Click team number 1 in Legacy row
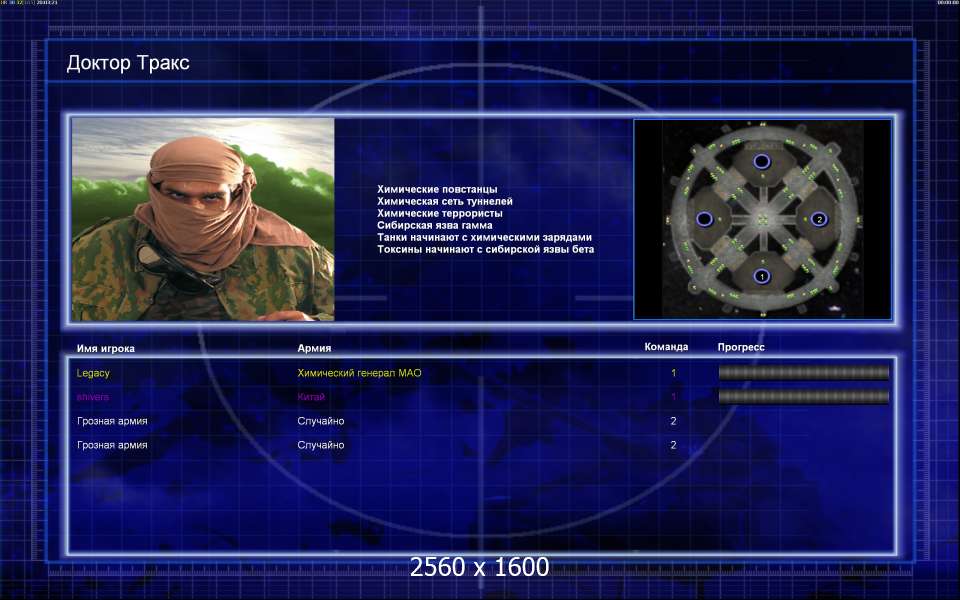Viewport: 960px width, 600px height. click(673, 373)
